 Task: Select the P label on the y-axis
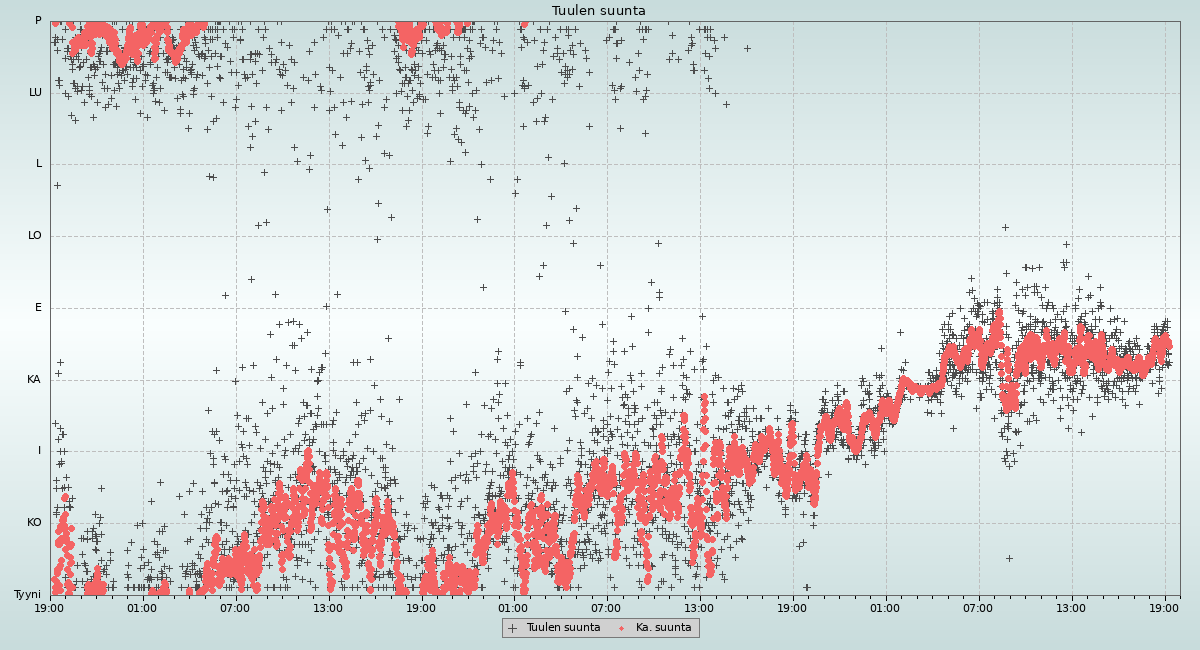38,21
